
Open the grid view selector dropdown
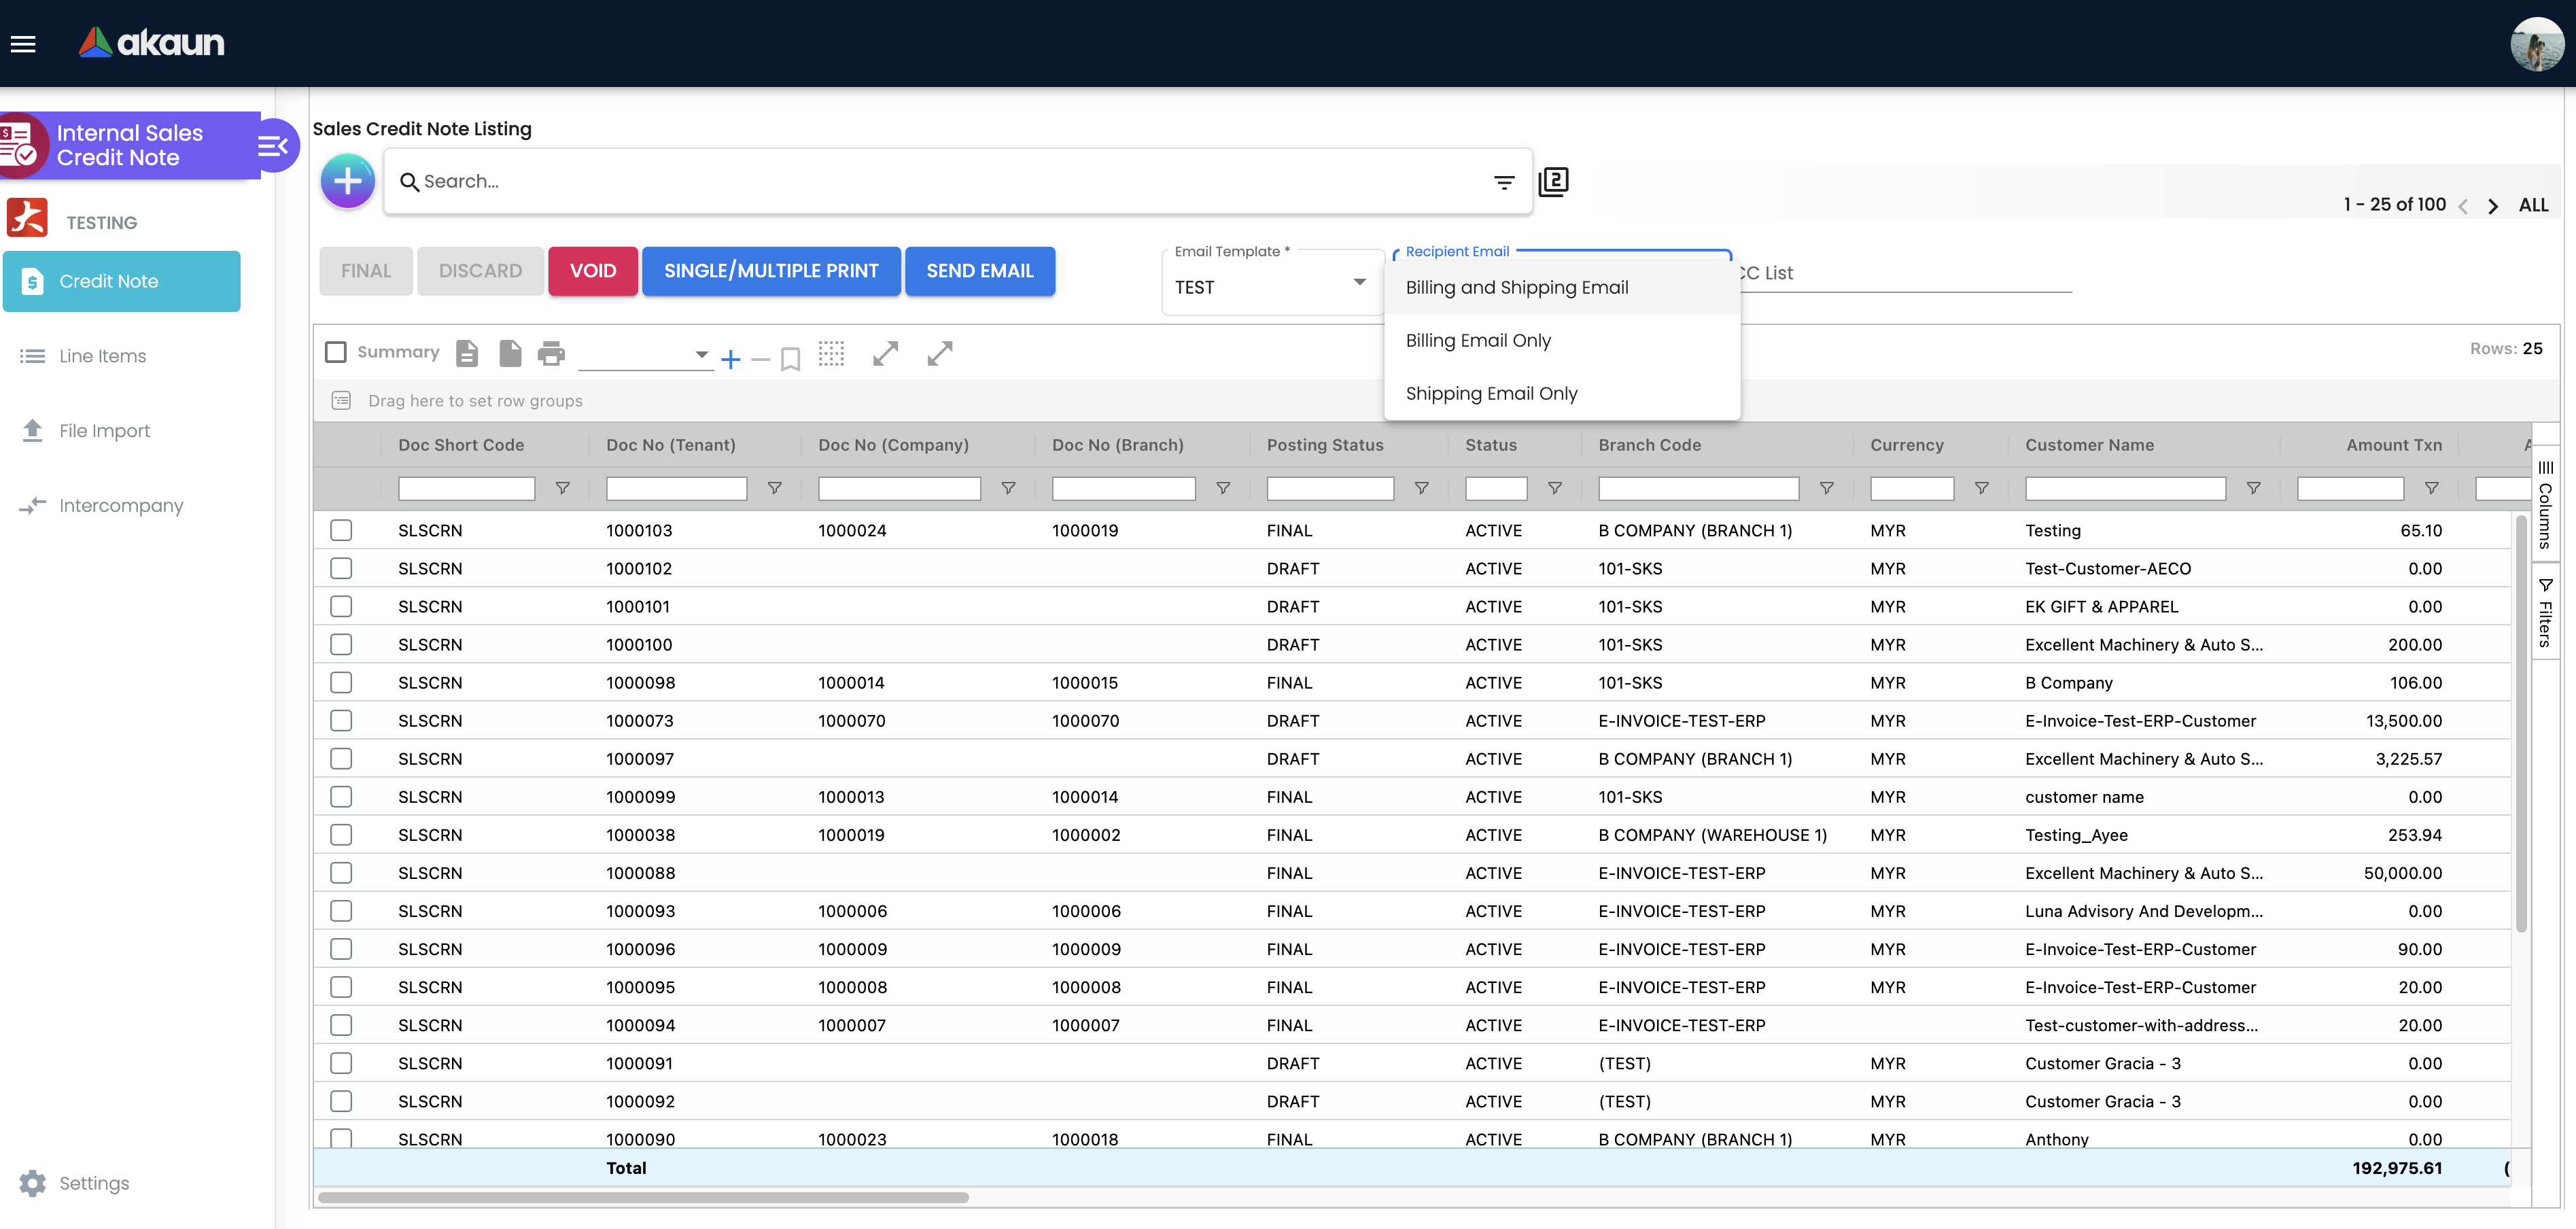coord(645,355)
